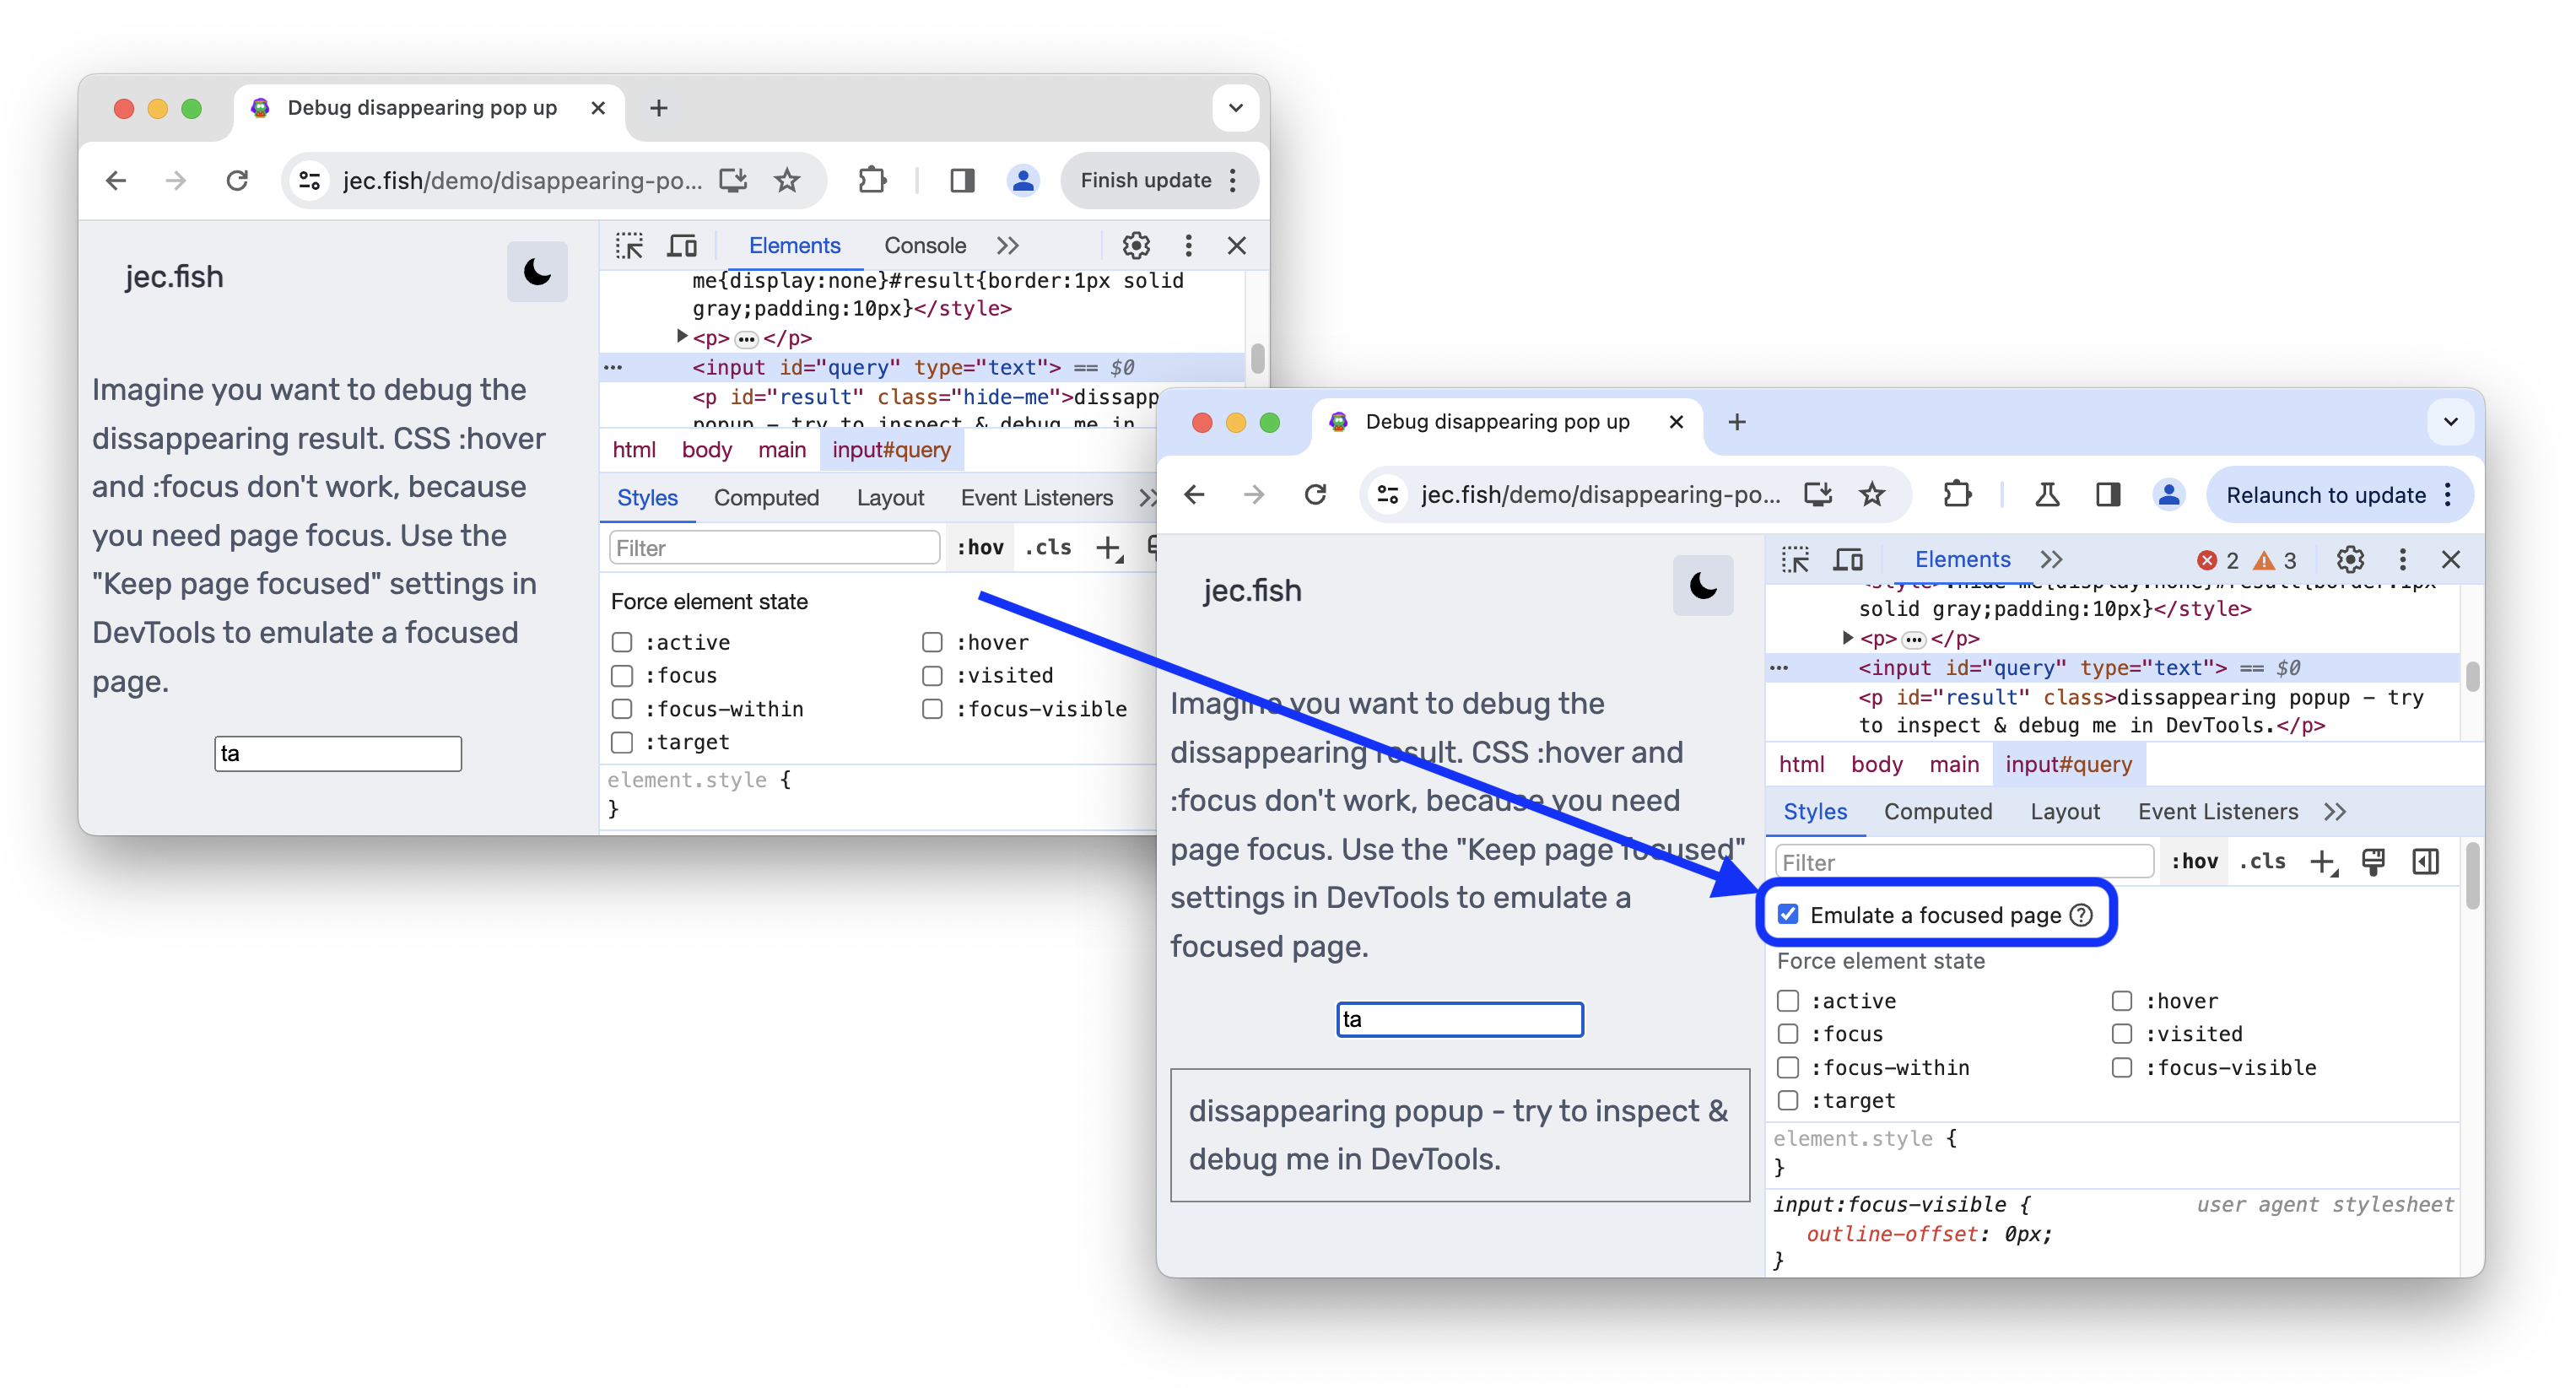
Task: Open DevTools settings gear icon
Action: tap(2351, 559)
